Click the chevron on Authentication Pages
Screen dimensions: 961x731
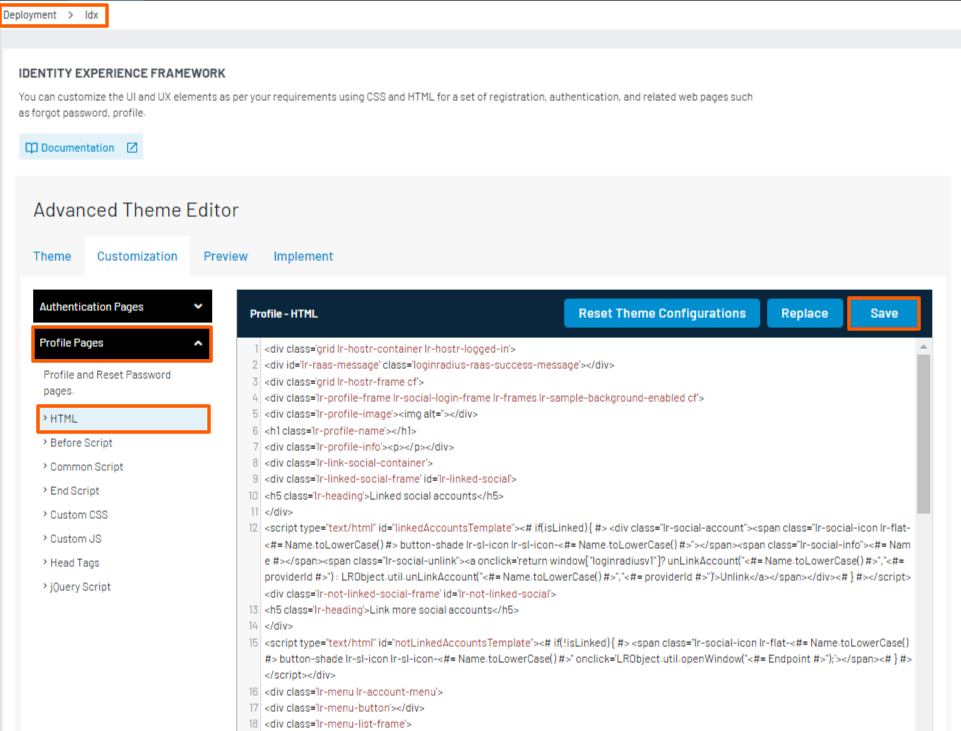tap(197, 305)
